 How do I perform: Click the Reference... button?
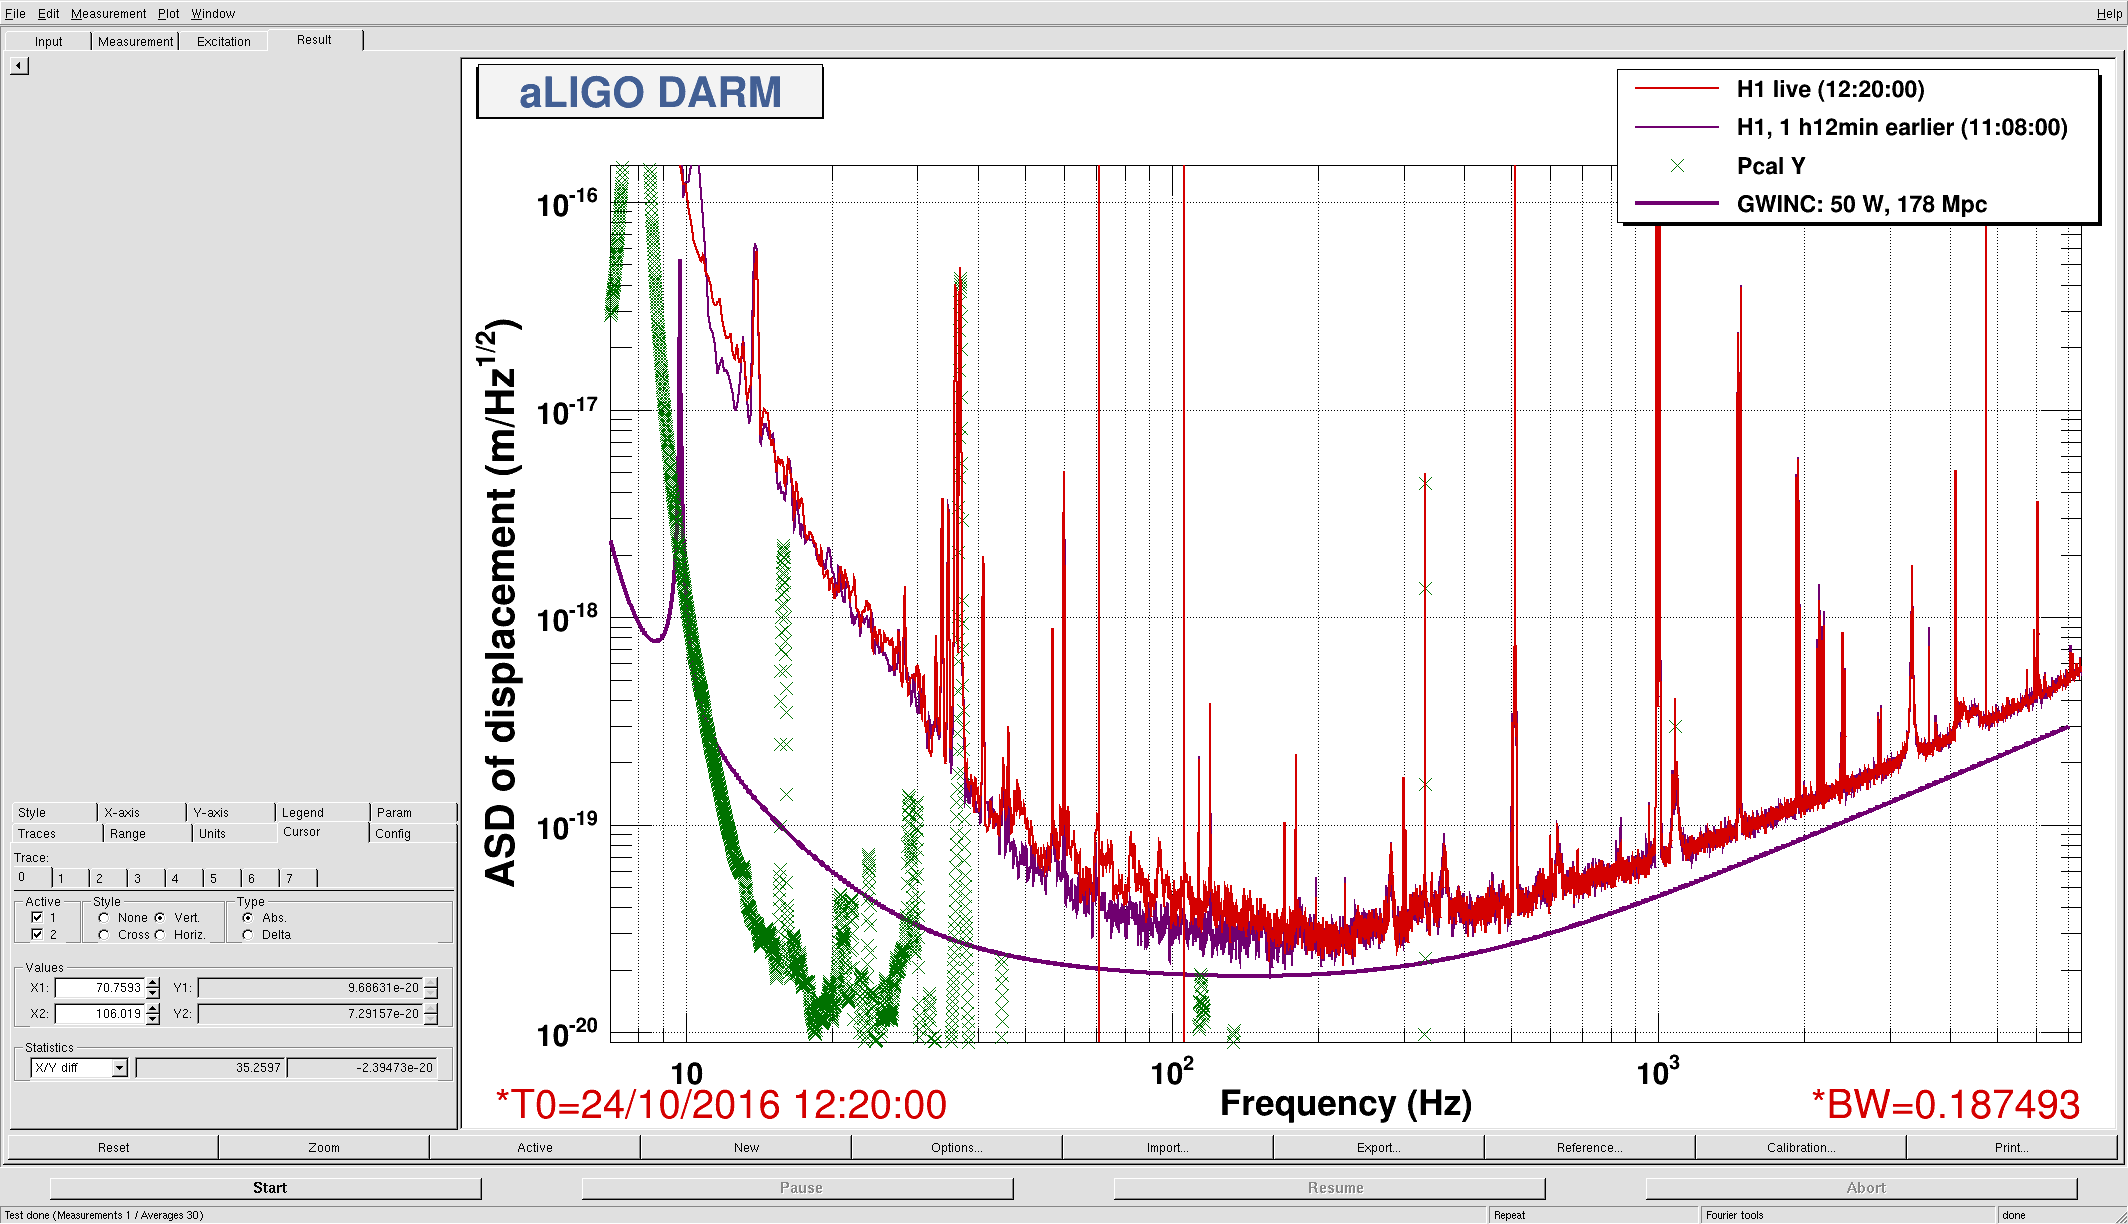pos(1590,1147)
